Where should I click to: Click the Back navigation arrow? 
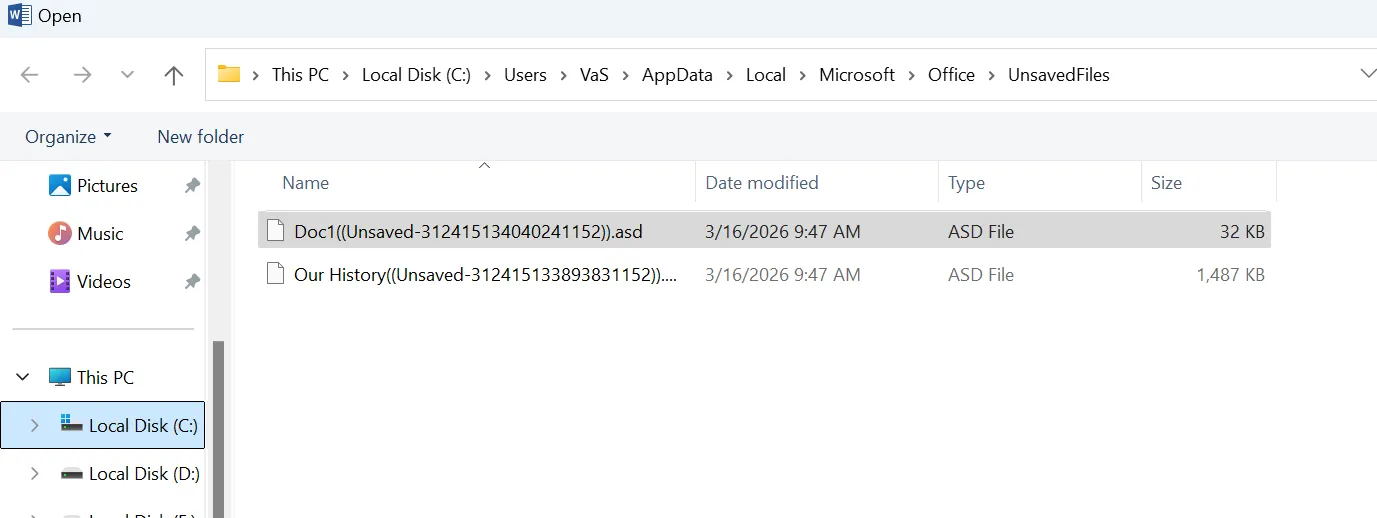[x=30, y=75]
